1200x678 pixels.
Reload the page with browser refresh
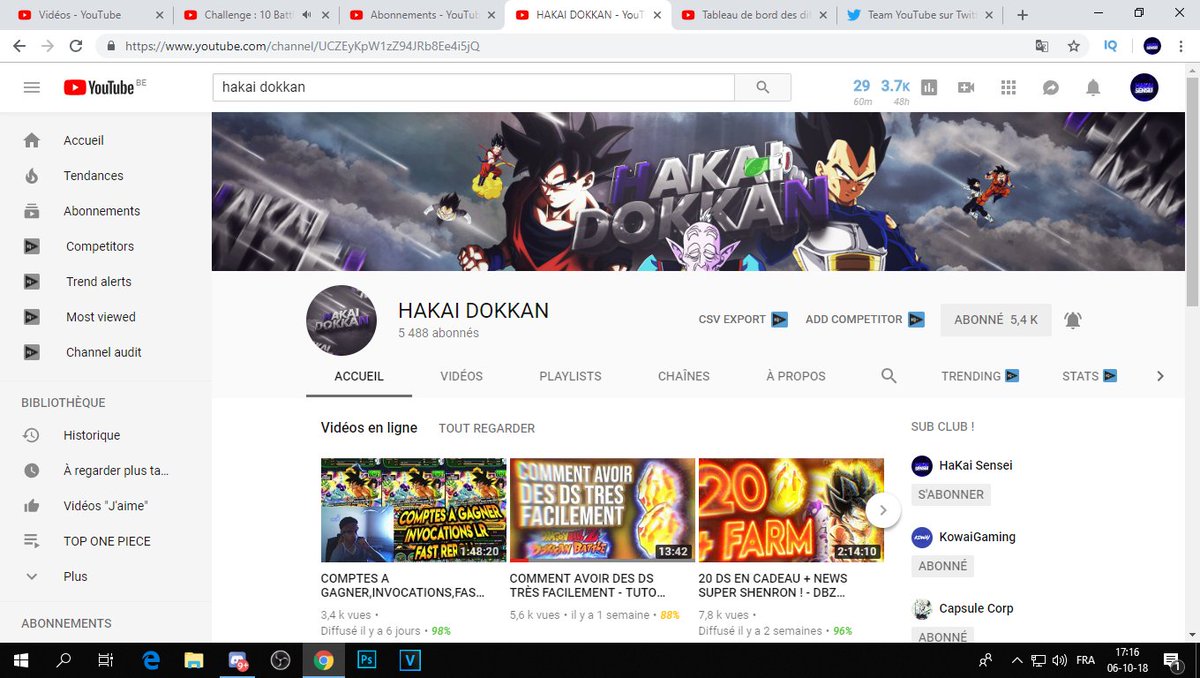[x=76, y=46]
